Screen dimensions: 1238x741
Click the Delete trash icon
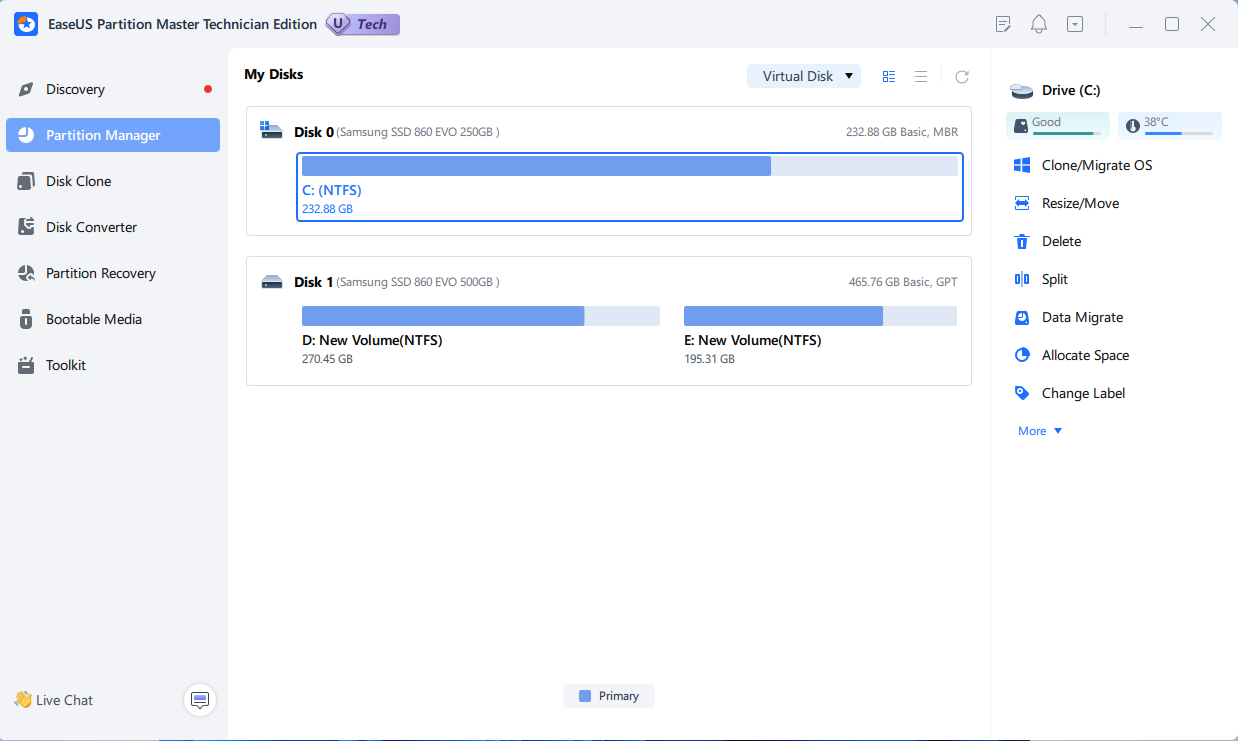pos(1022,241)
